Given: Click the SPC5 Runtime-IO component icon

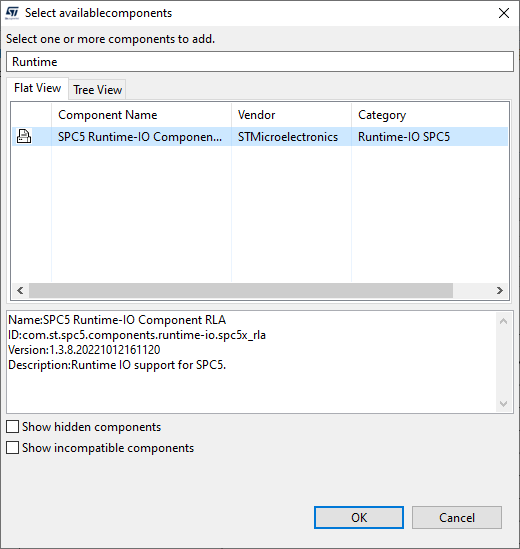Looking at the screenshot, I should (24, 136).
